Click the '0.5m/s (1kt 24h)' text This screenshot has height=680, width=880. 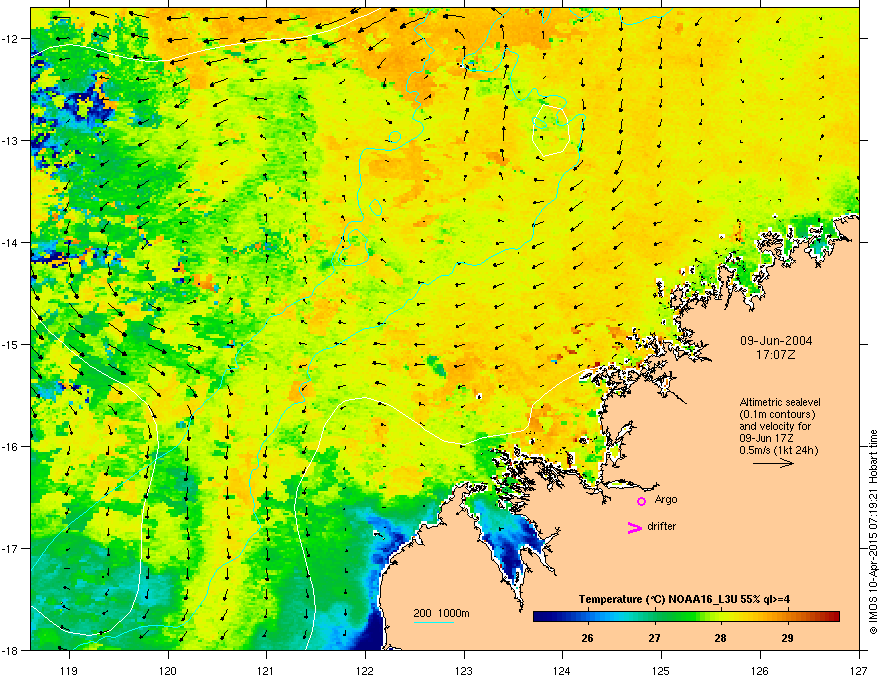click(x=779, y=450)
